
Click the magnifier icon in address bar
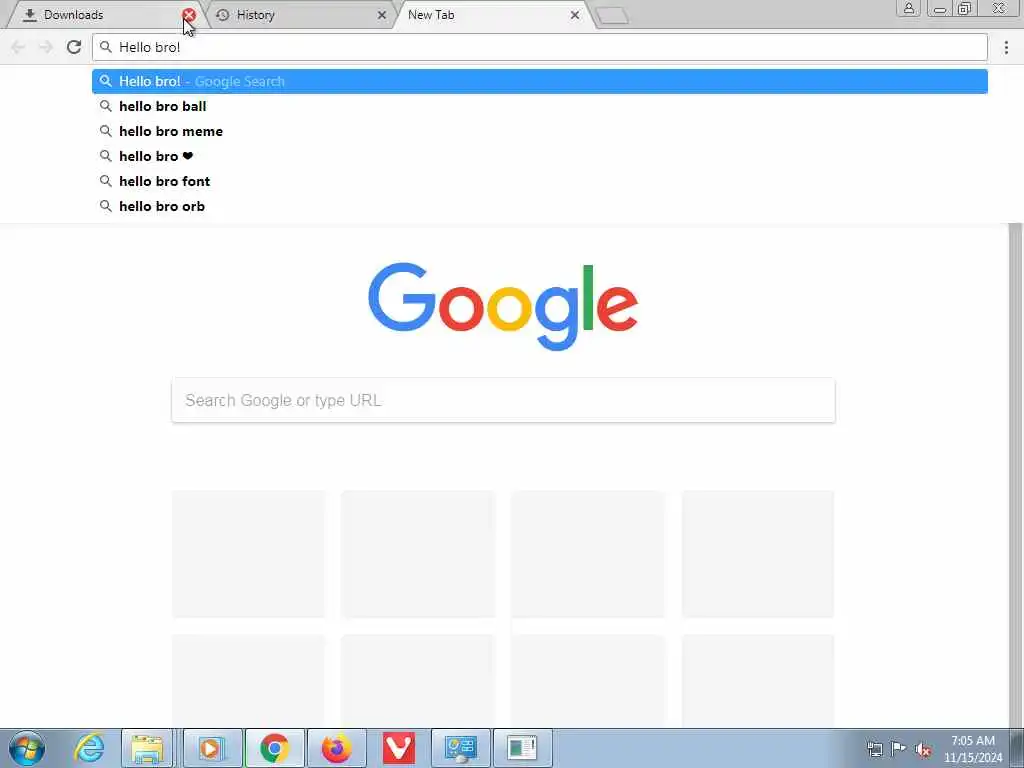106,47
